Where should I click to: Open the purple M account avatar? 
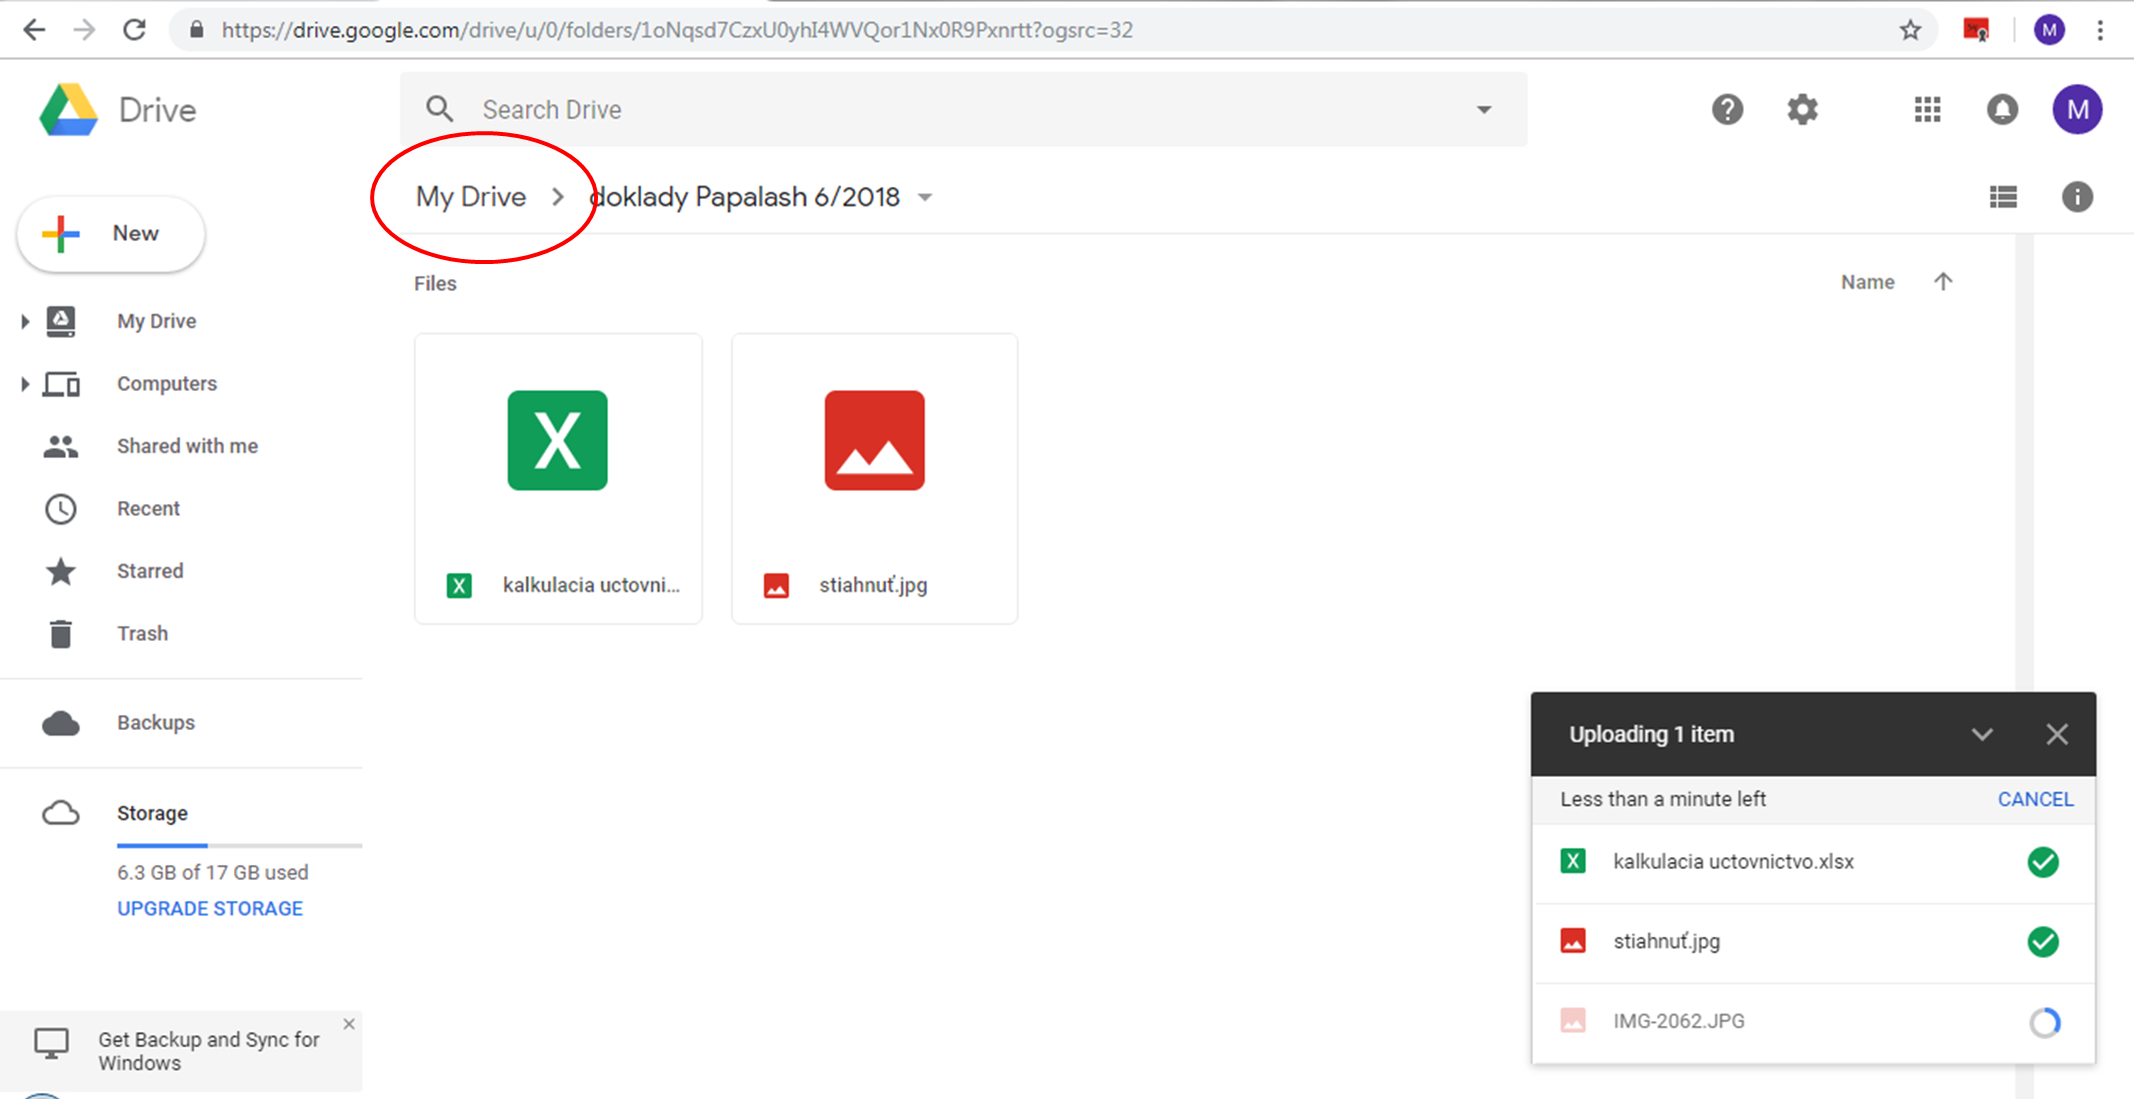[2077, 109]
